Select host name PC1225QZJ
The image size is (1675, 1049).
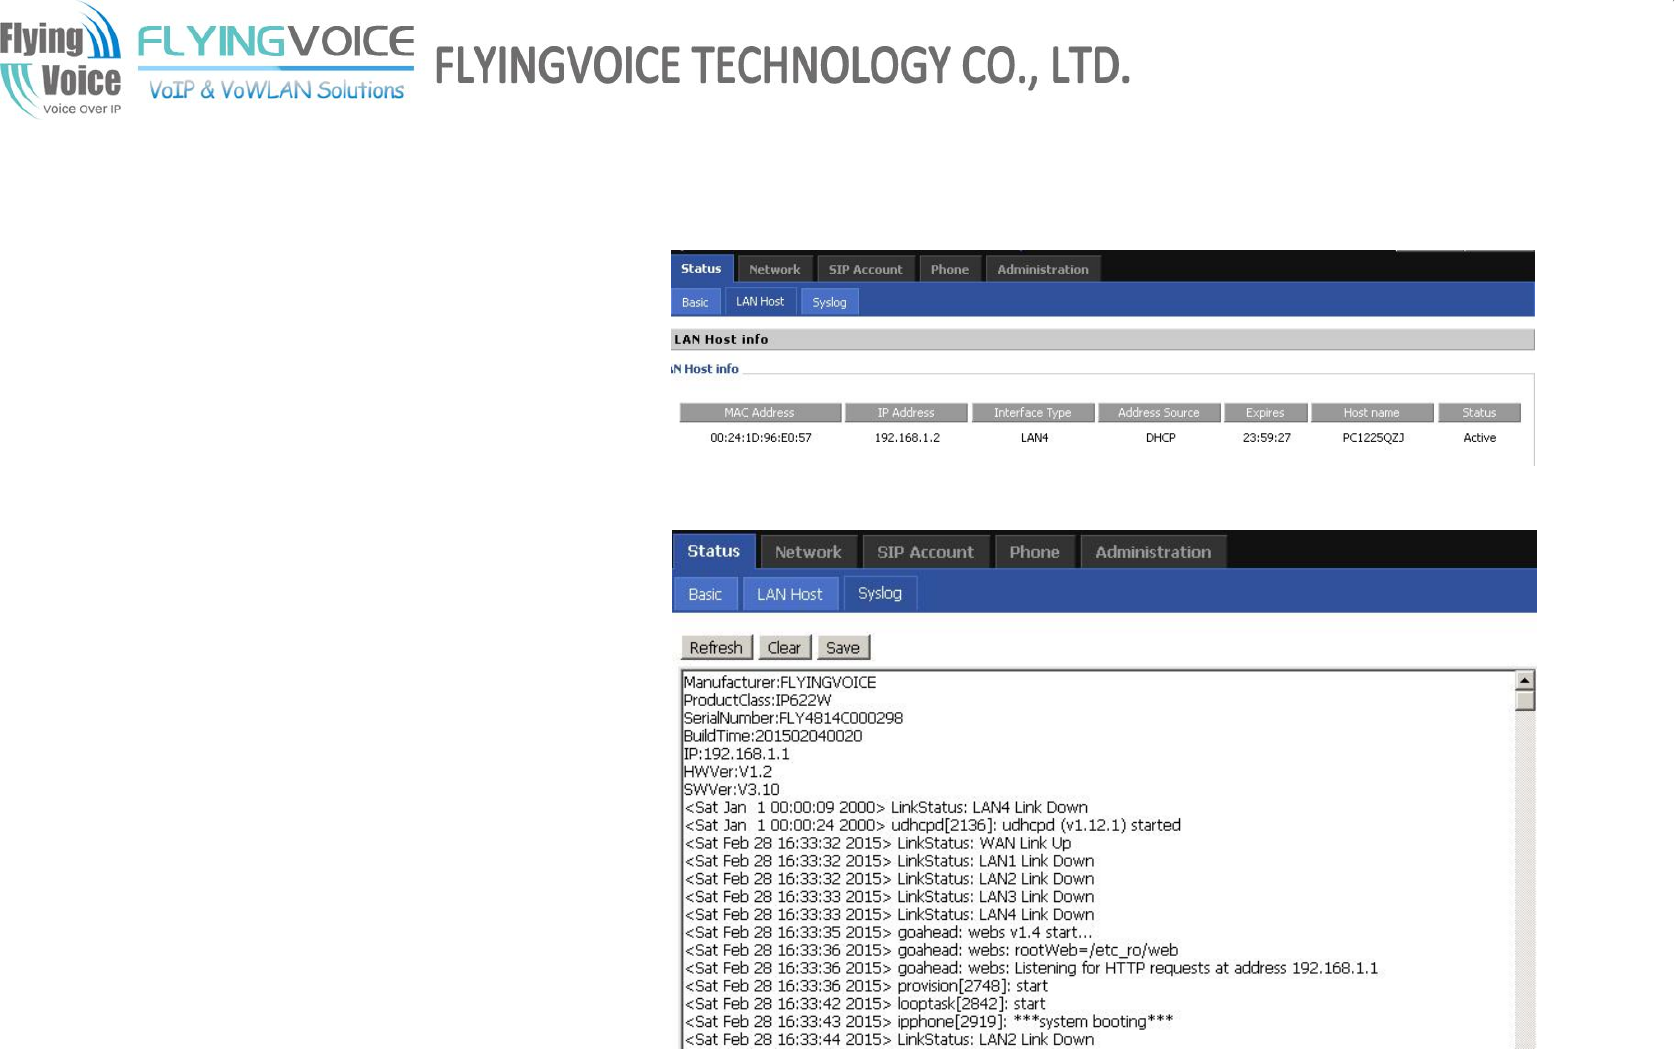point(1373,438)
